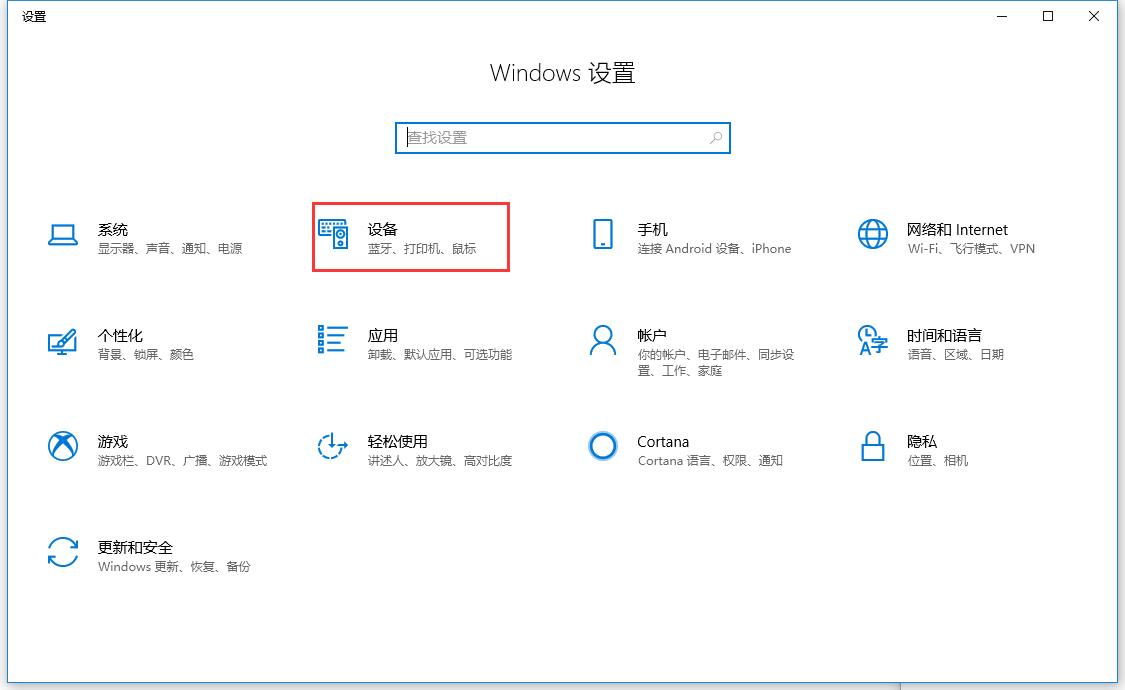Go to 个性化 heading
The height and width of the screenshot is (690, 1125).
[x=120, y=336]
